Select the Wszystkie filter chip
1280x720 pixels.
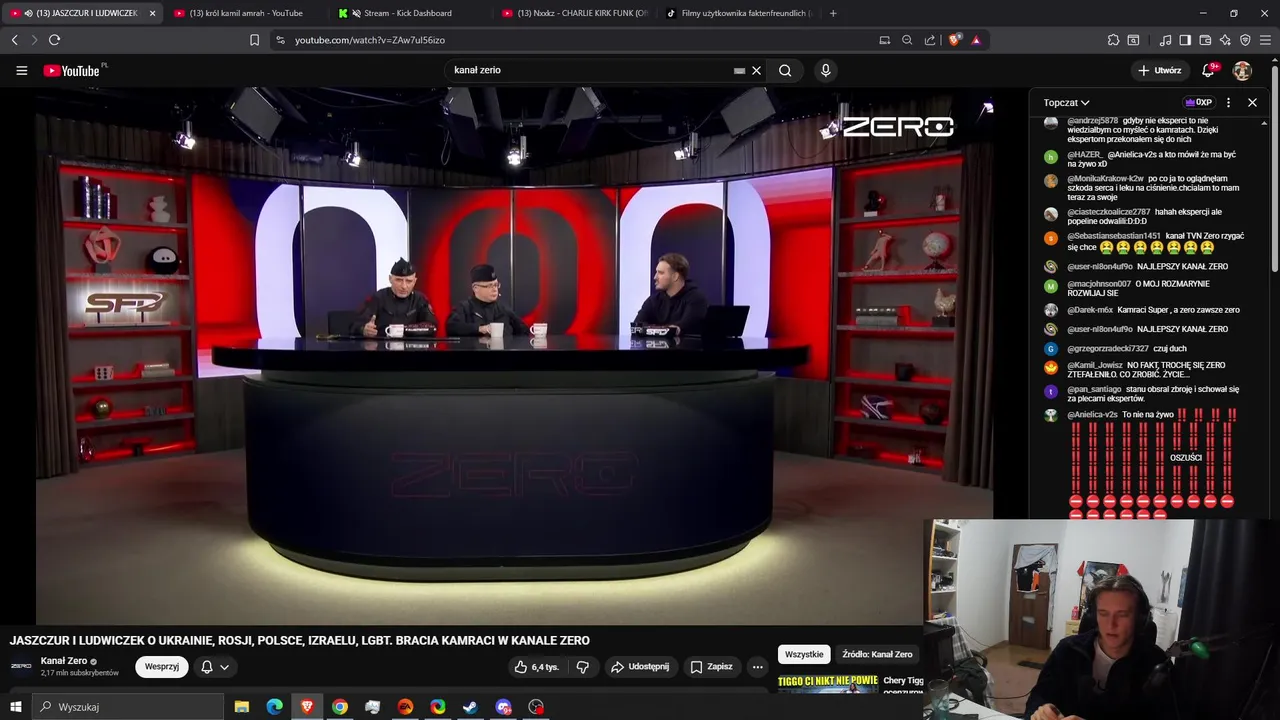(804, 654)
